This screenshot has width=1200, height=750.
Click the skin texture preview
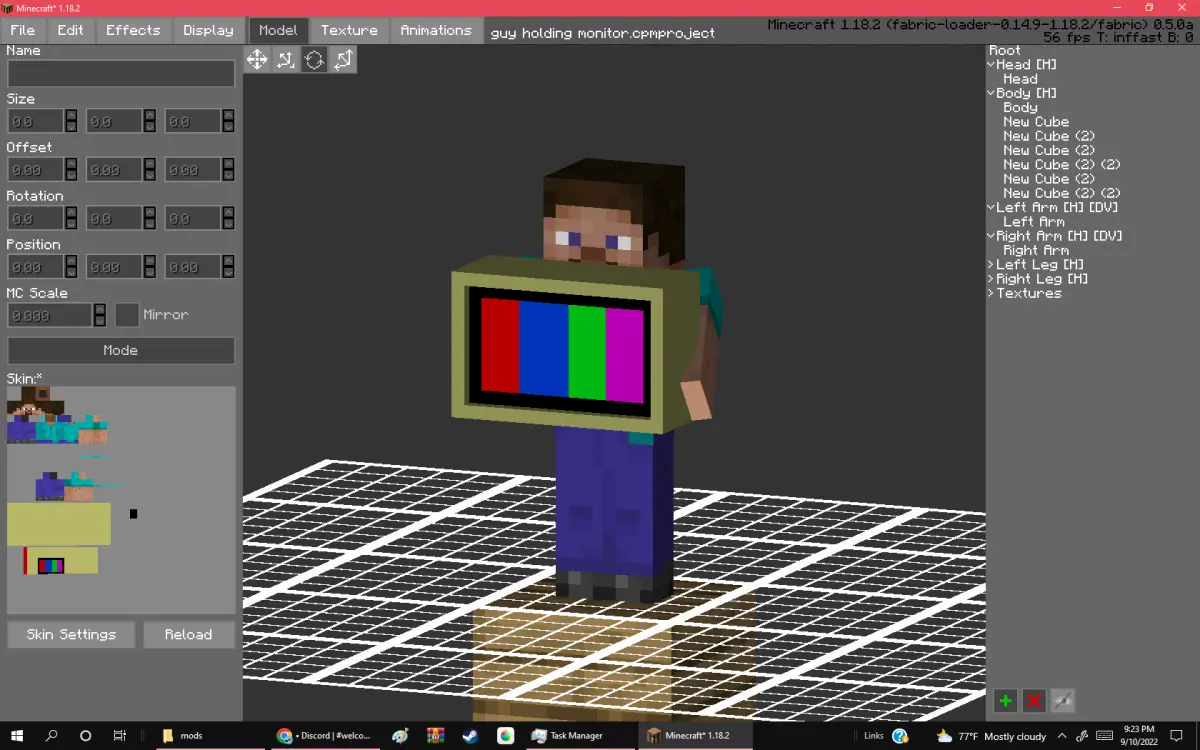[x=121, y=500]
